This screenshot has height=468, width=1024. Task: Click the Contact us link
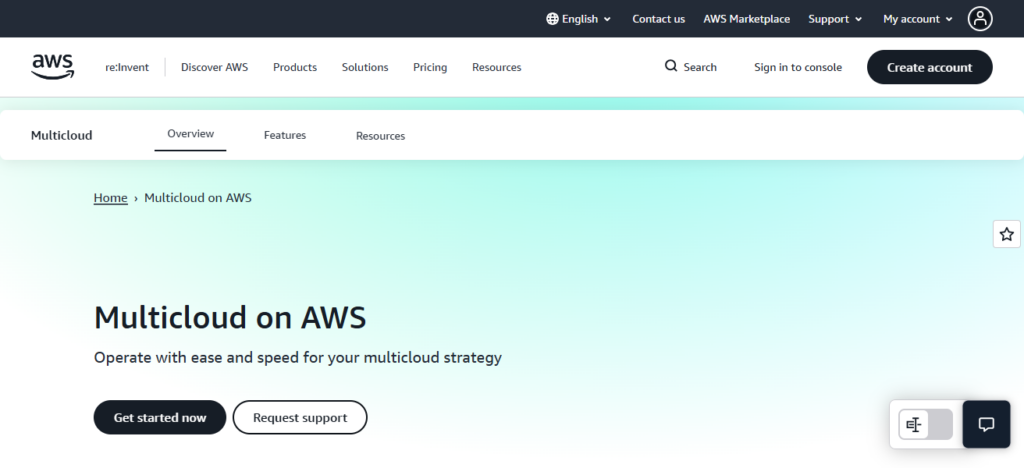click(x=658, y=19)
